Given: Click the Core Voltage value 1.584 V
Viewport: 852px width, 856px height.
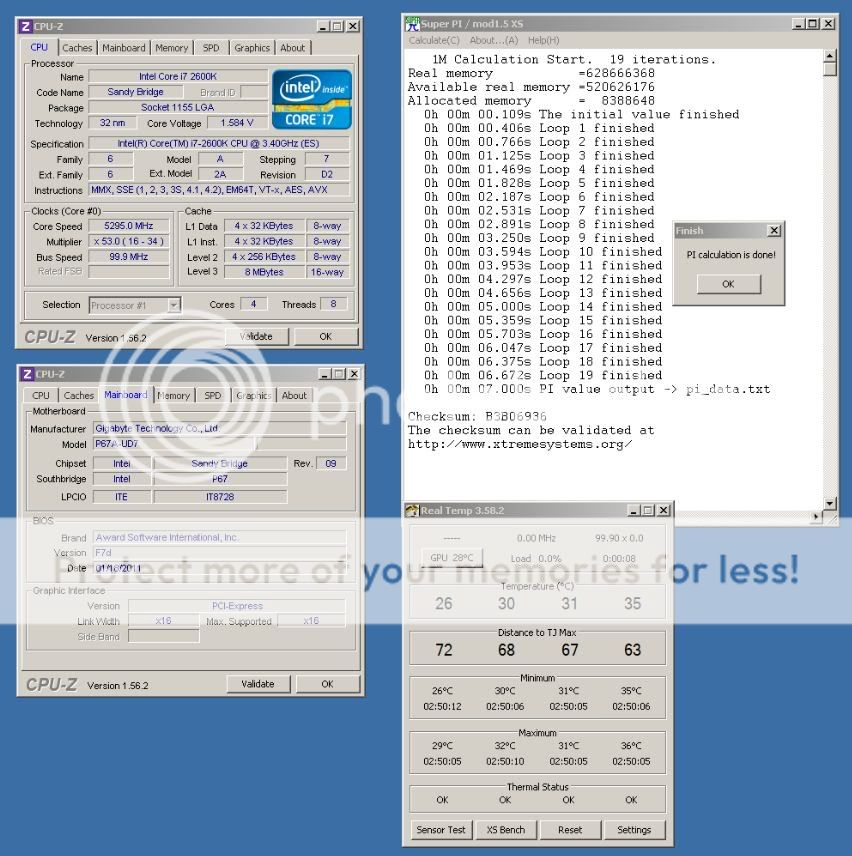Looking at the screenshot, I should point(237,123).
